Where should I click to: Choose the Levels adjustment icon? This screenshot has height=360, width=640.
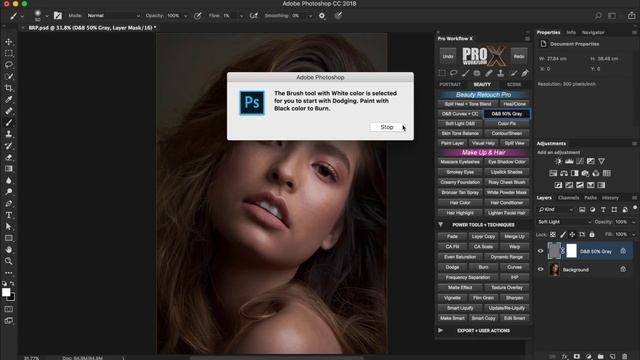tap(569, 161)
